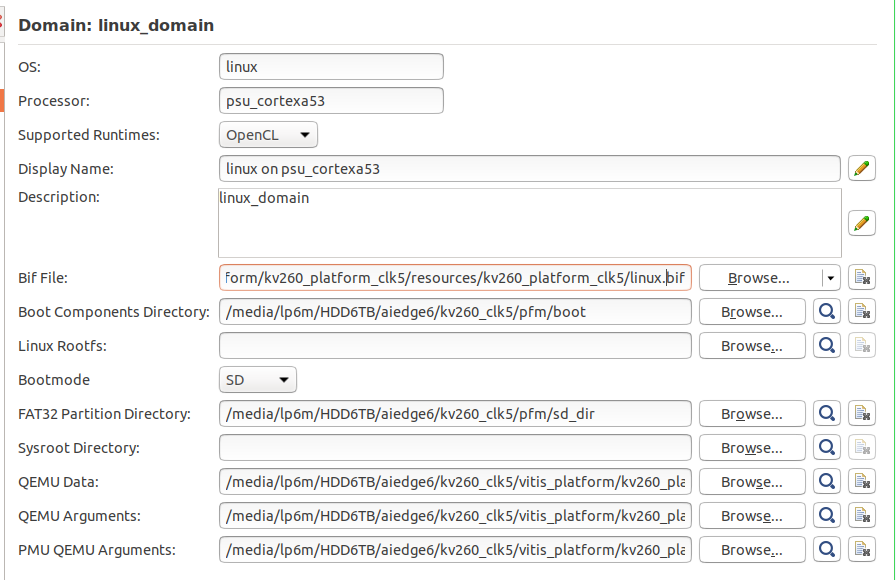Click the magnifier icon for QEMU Data

pos(827,482)
